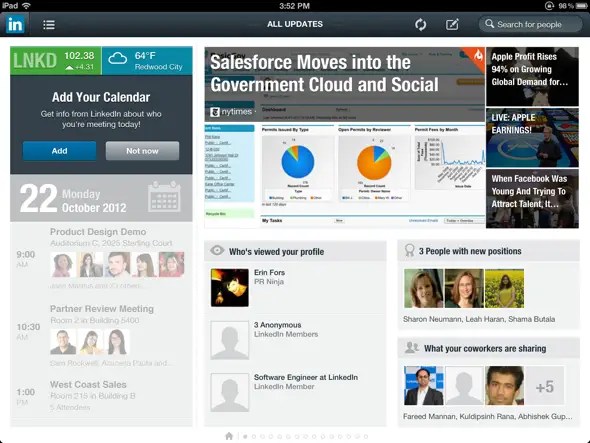Open Erin Fors profile photo
The width and height of the screenshot is (590, 443).
click(230, 288)
